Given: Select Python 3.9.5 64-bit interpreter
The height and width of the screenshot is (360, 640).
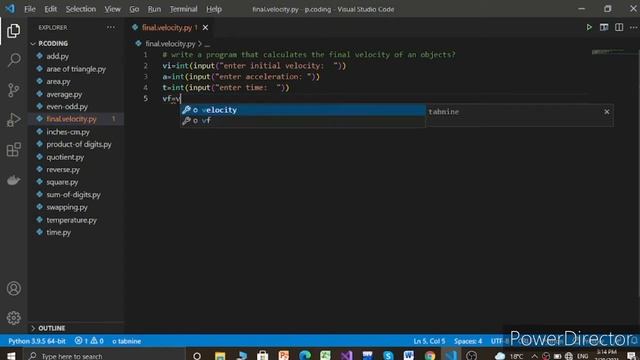Looking at the screenshot, I should click(37, 341).
